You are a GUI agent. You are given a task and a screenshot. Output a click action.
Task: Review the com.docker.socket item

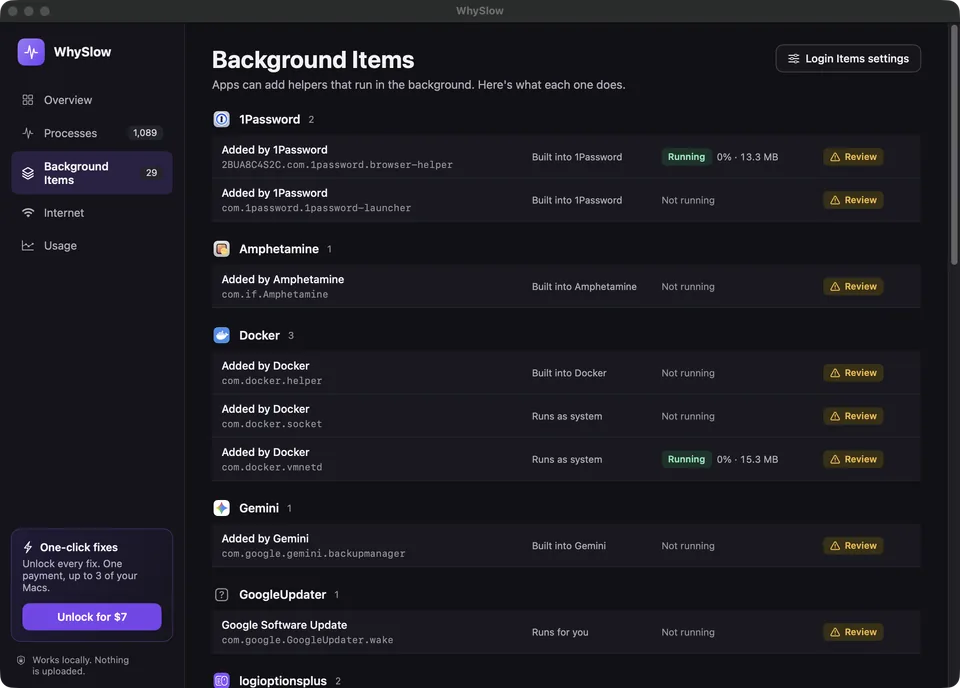click(x=853, y=416)
